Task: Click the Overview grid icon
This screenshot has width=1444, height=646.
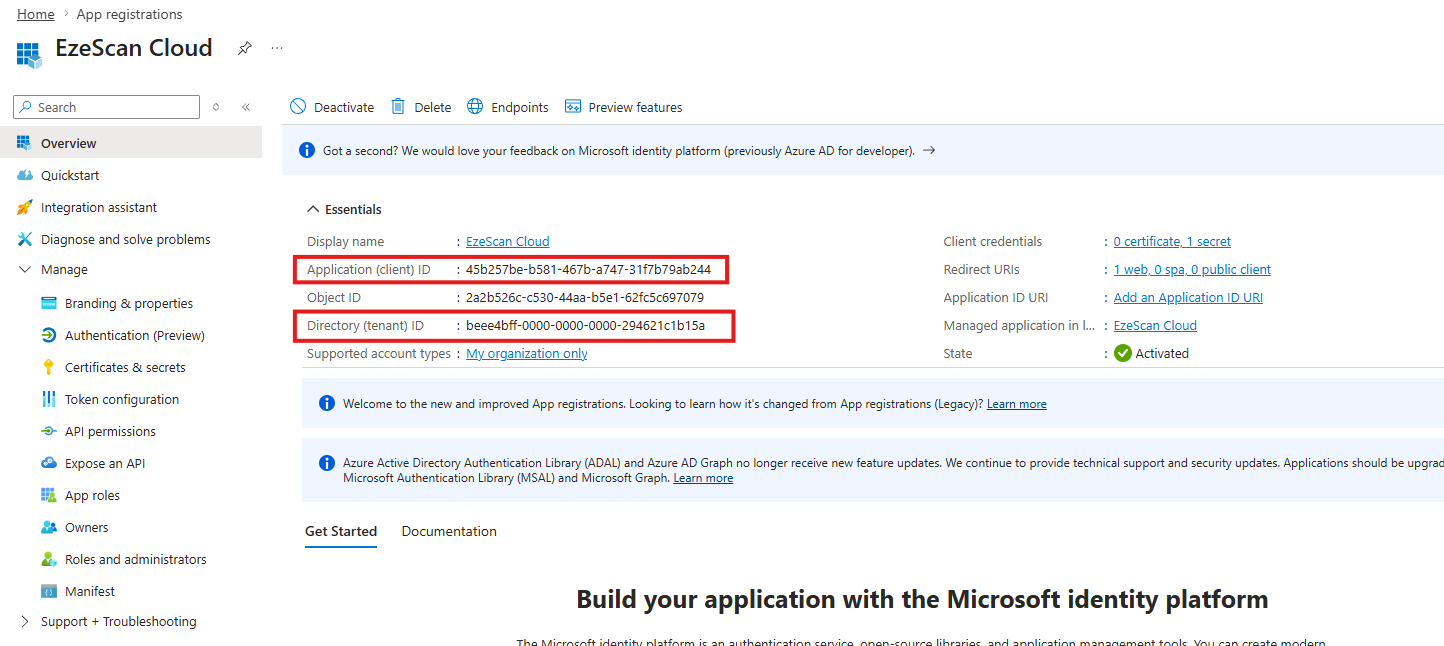Action: [x=25, y=143]
